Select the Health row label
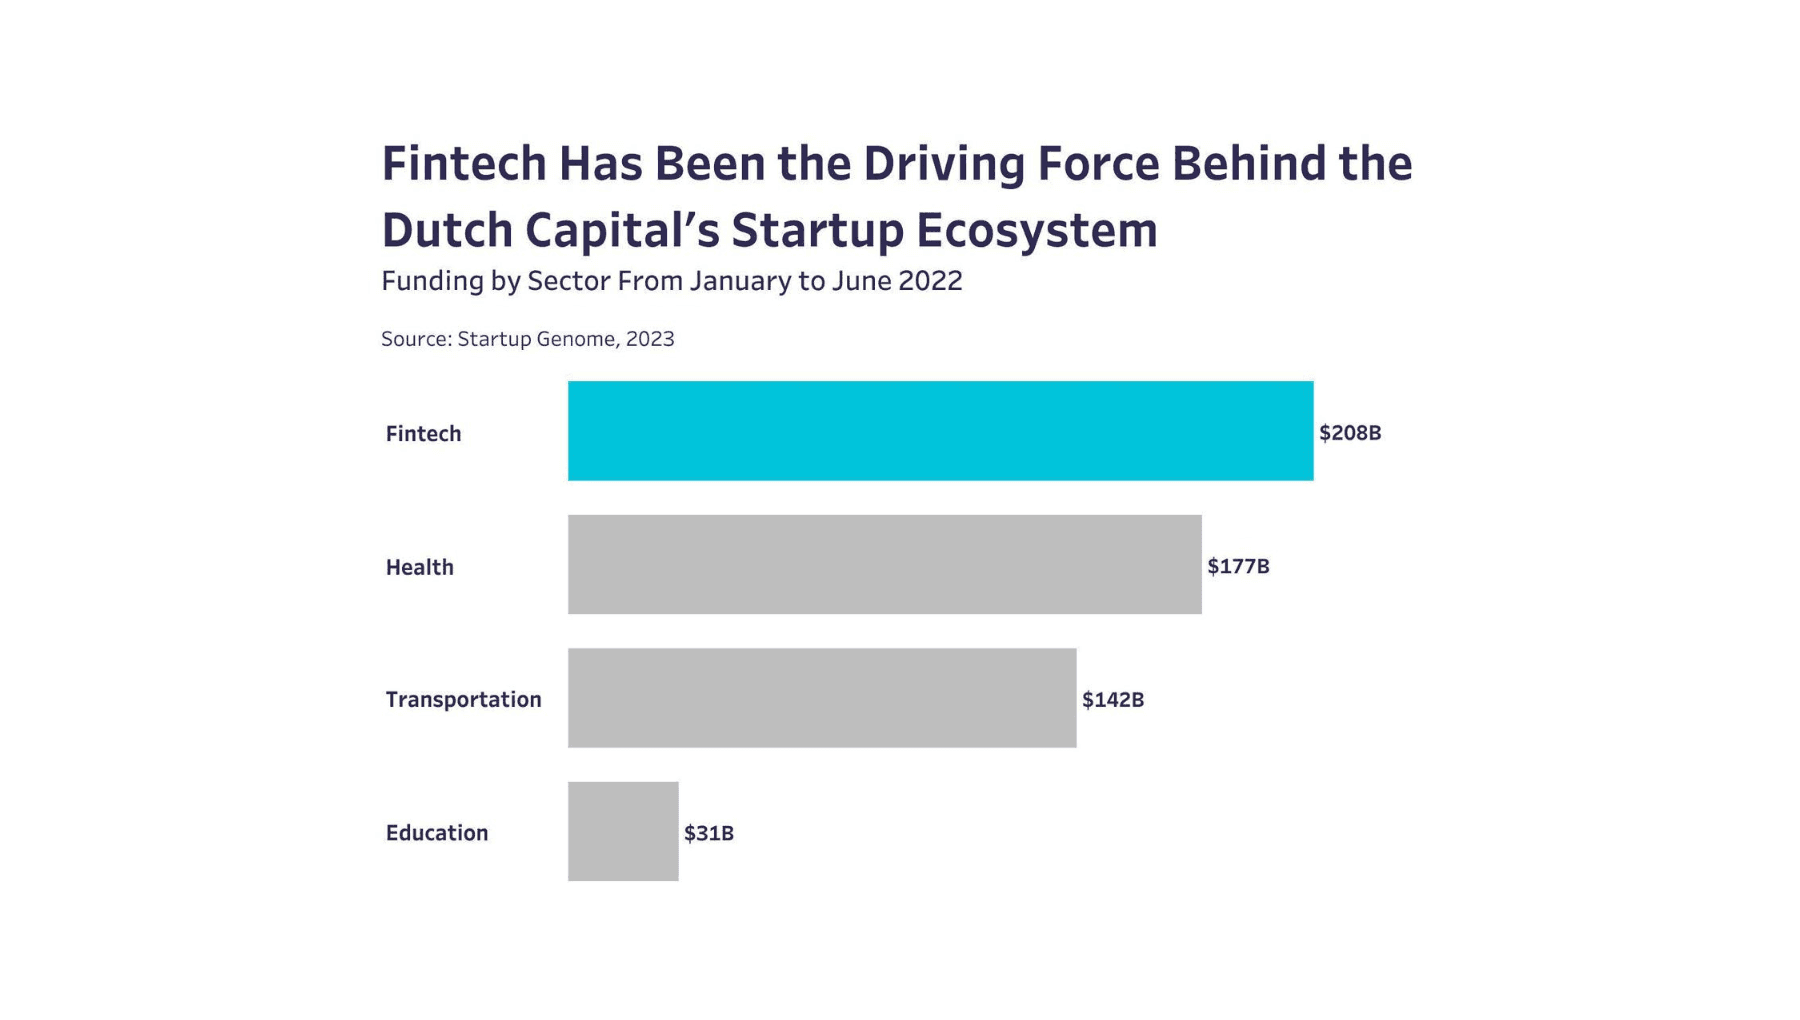This screenshot has width=1800, height=1020. tap(420, 568)
